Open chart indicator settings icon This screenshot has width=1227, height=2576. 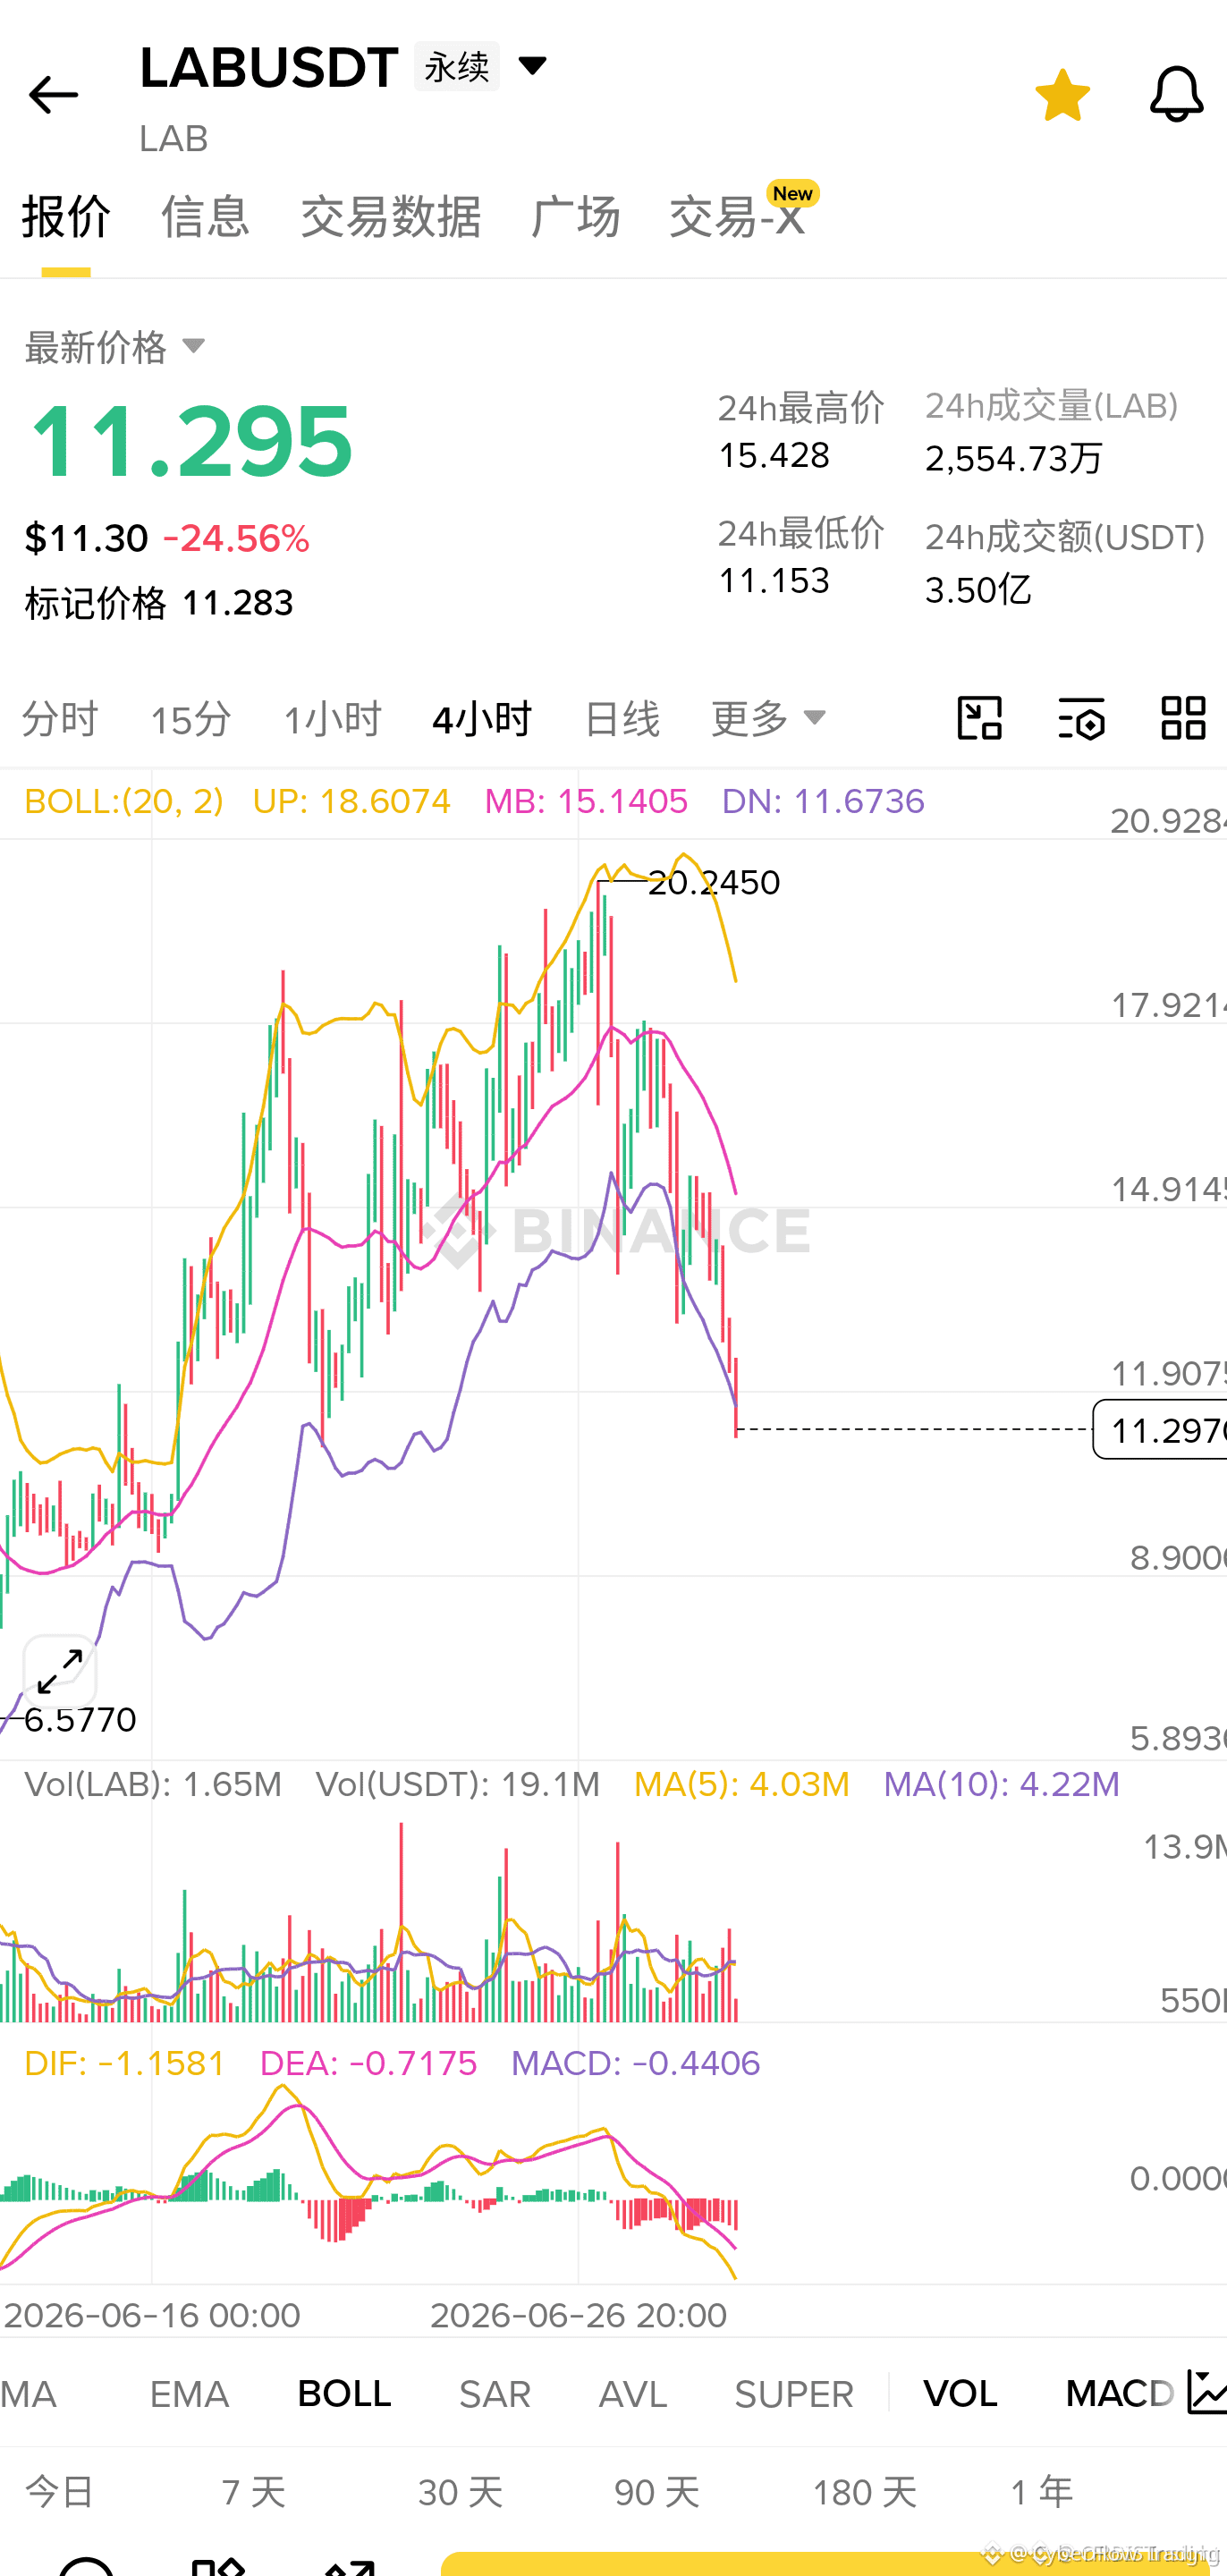coord(1082,718)
